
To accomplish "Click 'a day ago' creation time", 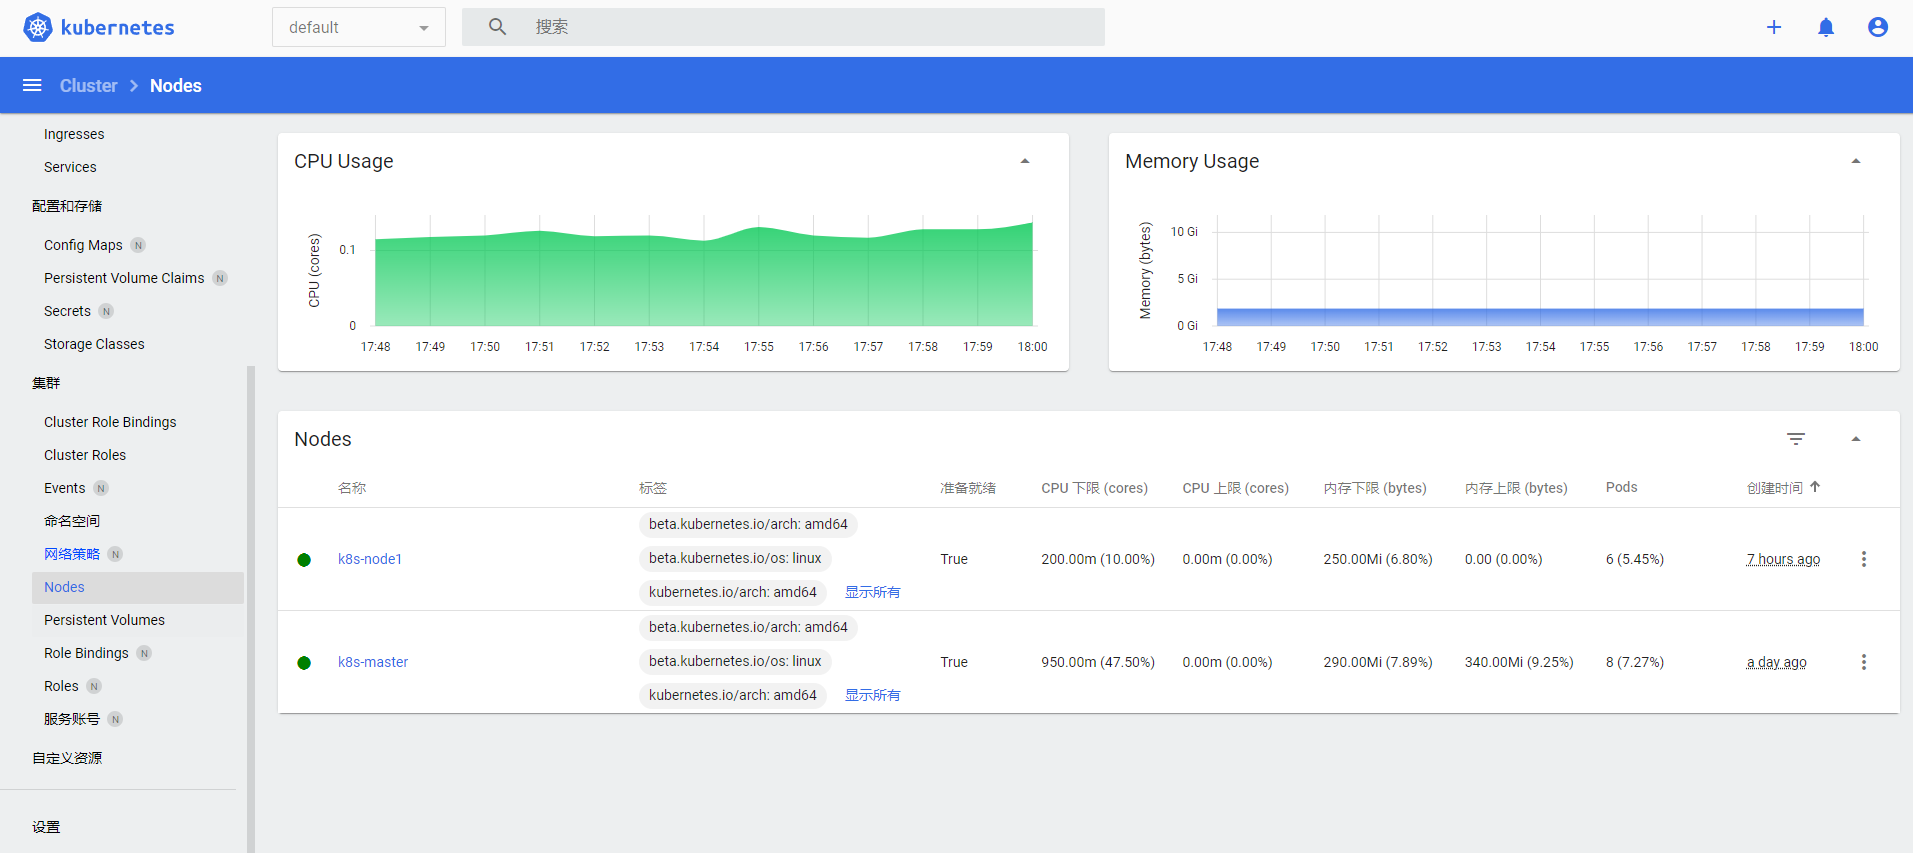I will tap(1776, 662).
